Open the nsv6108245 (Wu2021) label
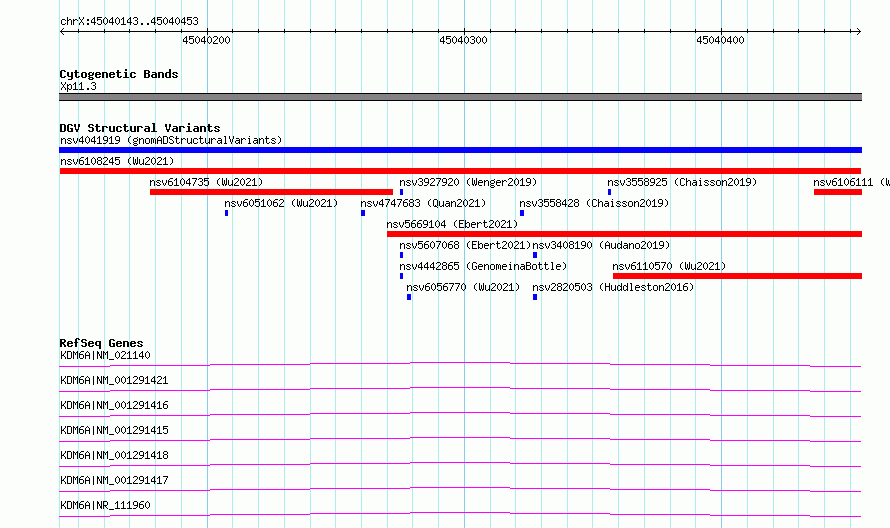Screen dimensions: 890x528 [117, 161]
